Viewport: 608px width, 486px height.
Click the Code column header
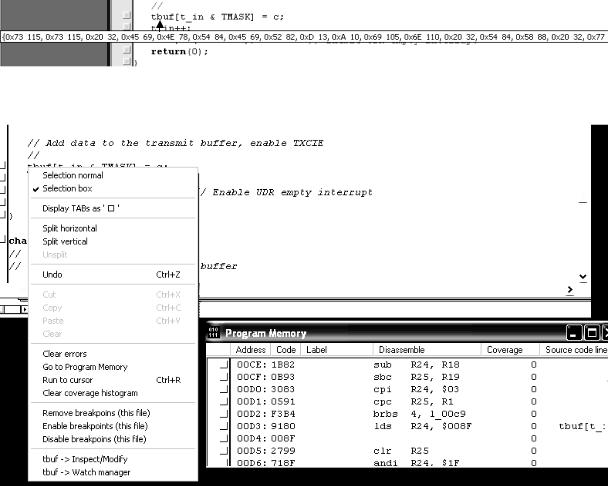[286, 350]
